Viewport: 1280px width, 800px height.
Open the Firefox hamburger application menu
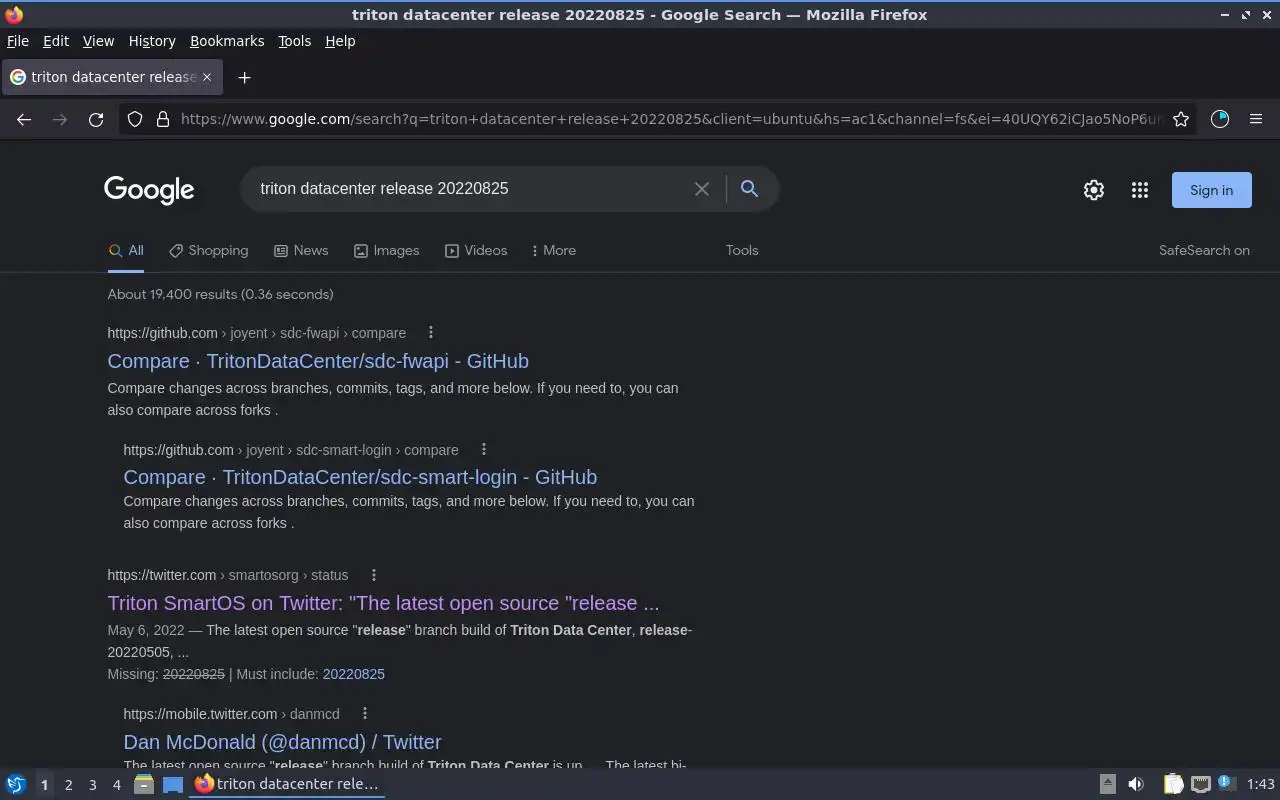(x=1256, y=119)
